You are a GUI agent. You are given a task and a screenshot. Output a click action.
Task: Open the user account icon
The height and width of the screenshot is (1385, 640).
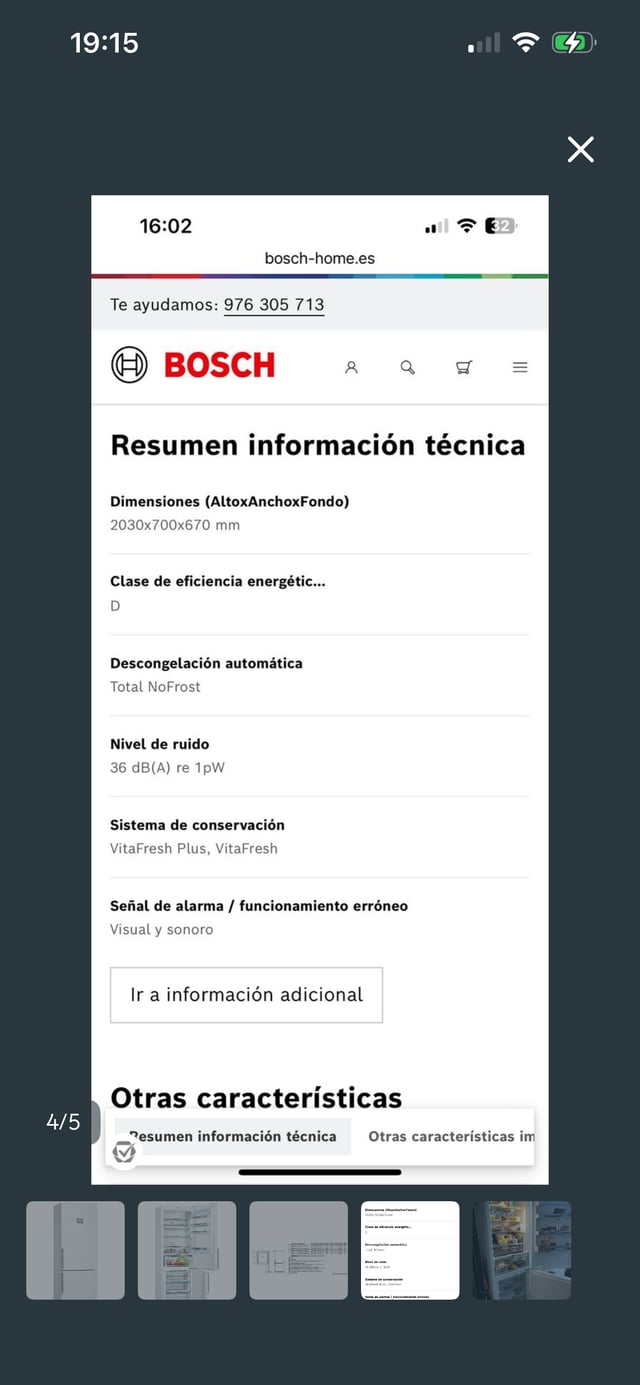(351, 367)
